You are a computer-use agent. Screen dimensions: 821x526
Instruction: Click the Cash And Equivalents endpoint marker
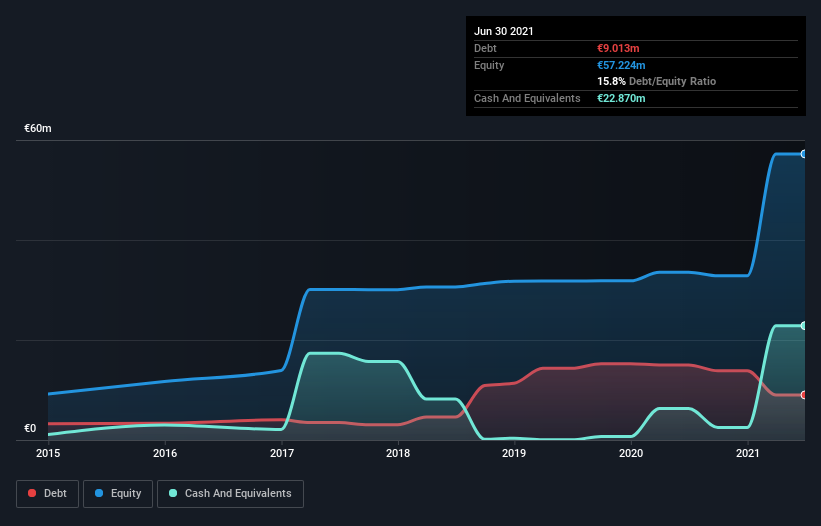point(804,326)
